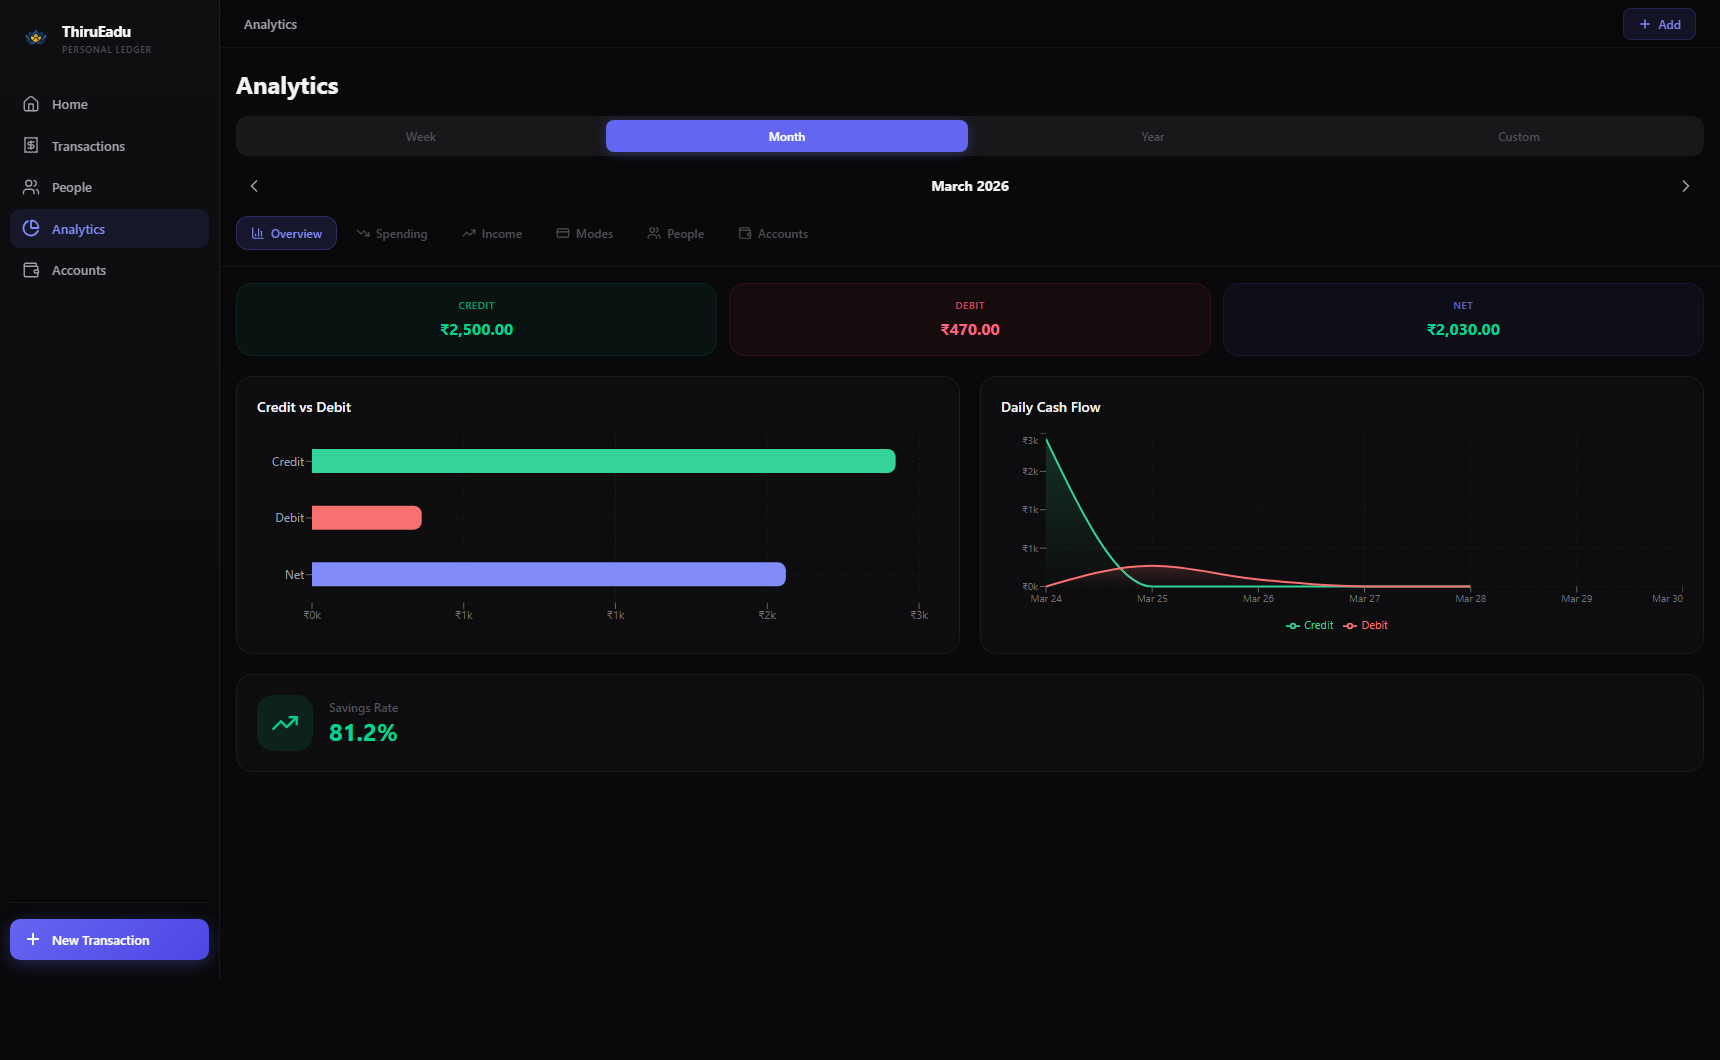This screenshot has width=1720, height=1060.
Task: Switch period selector to Week
Action: coord(420,136)
